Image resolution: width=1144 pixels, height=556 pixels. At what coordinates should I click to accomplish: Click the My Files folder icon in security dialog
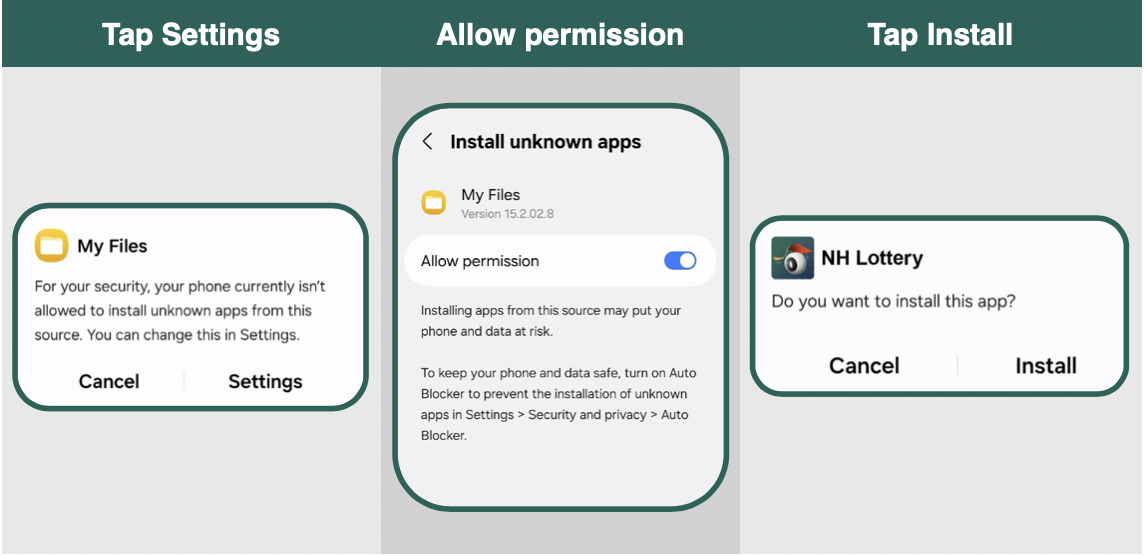point(51,246)
